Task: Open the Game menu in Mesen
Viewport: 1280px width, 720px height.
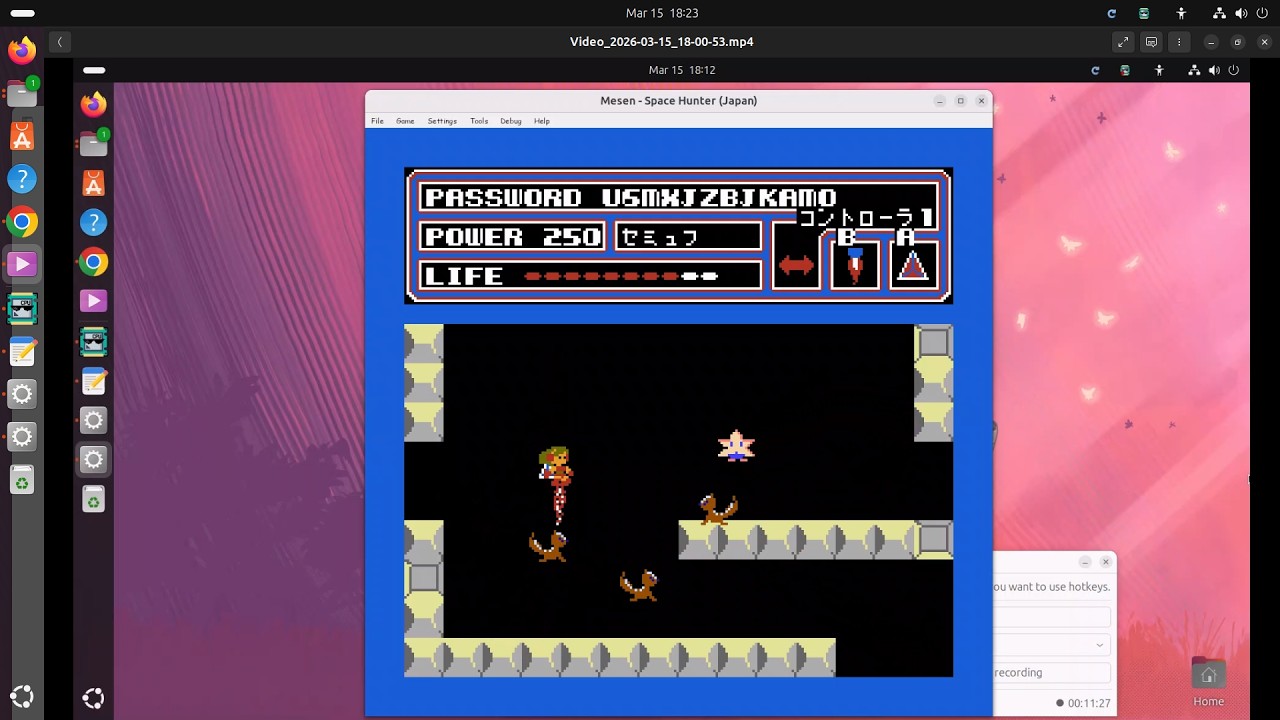Action: coord(405,121)
